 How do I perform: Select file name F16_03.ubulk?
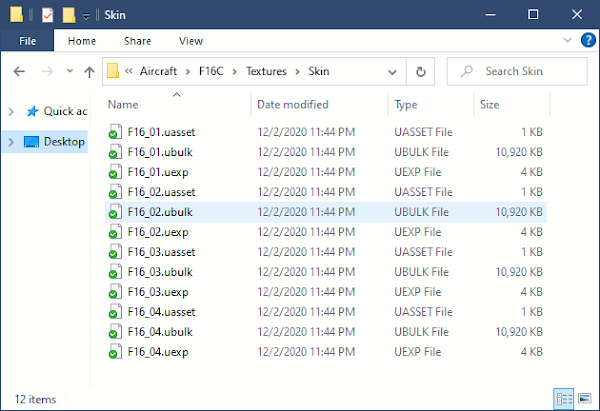[160, 272]
